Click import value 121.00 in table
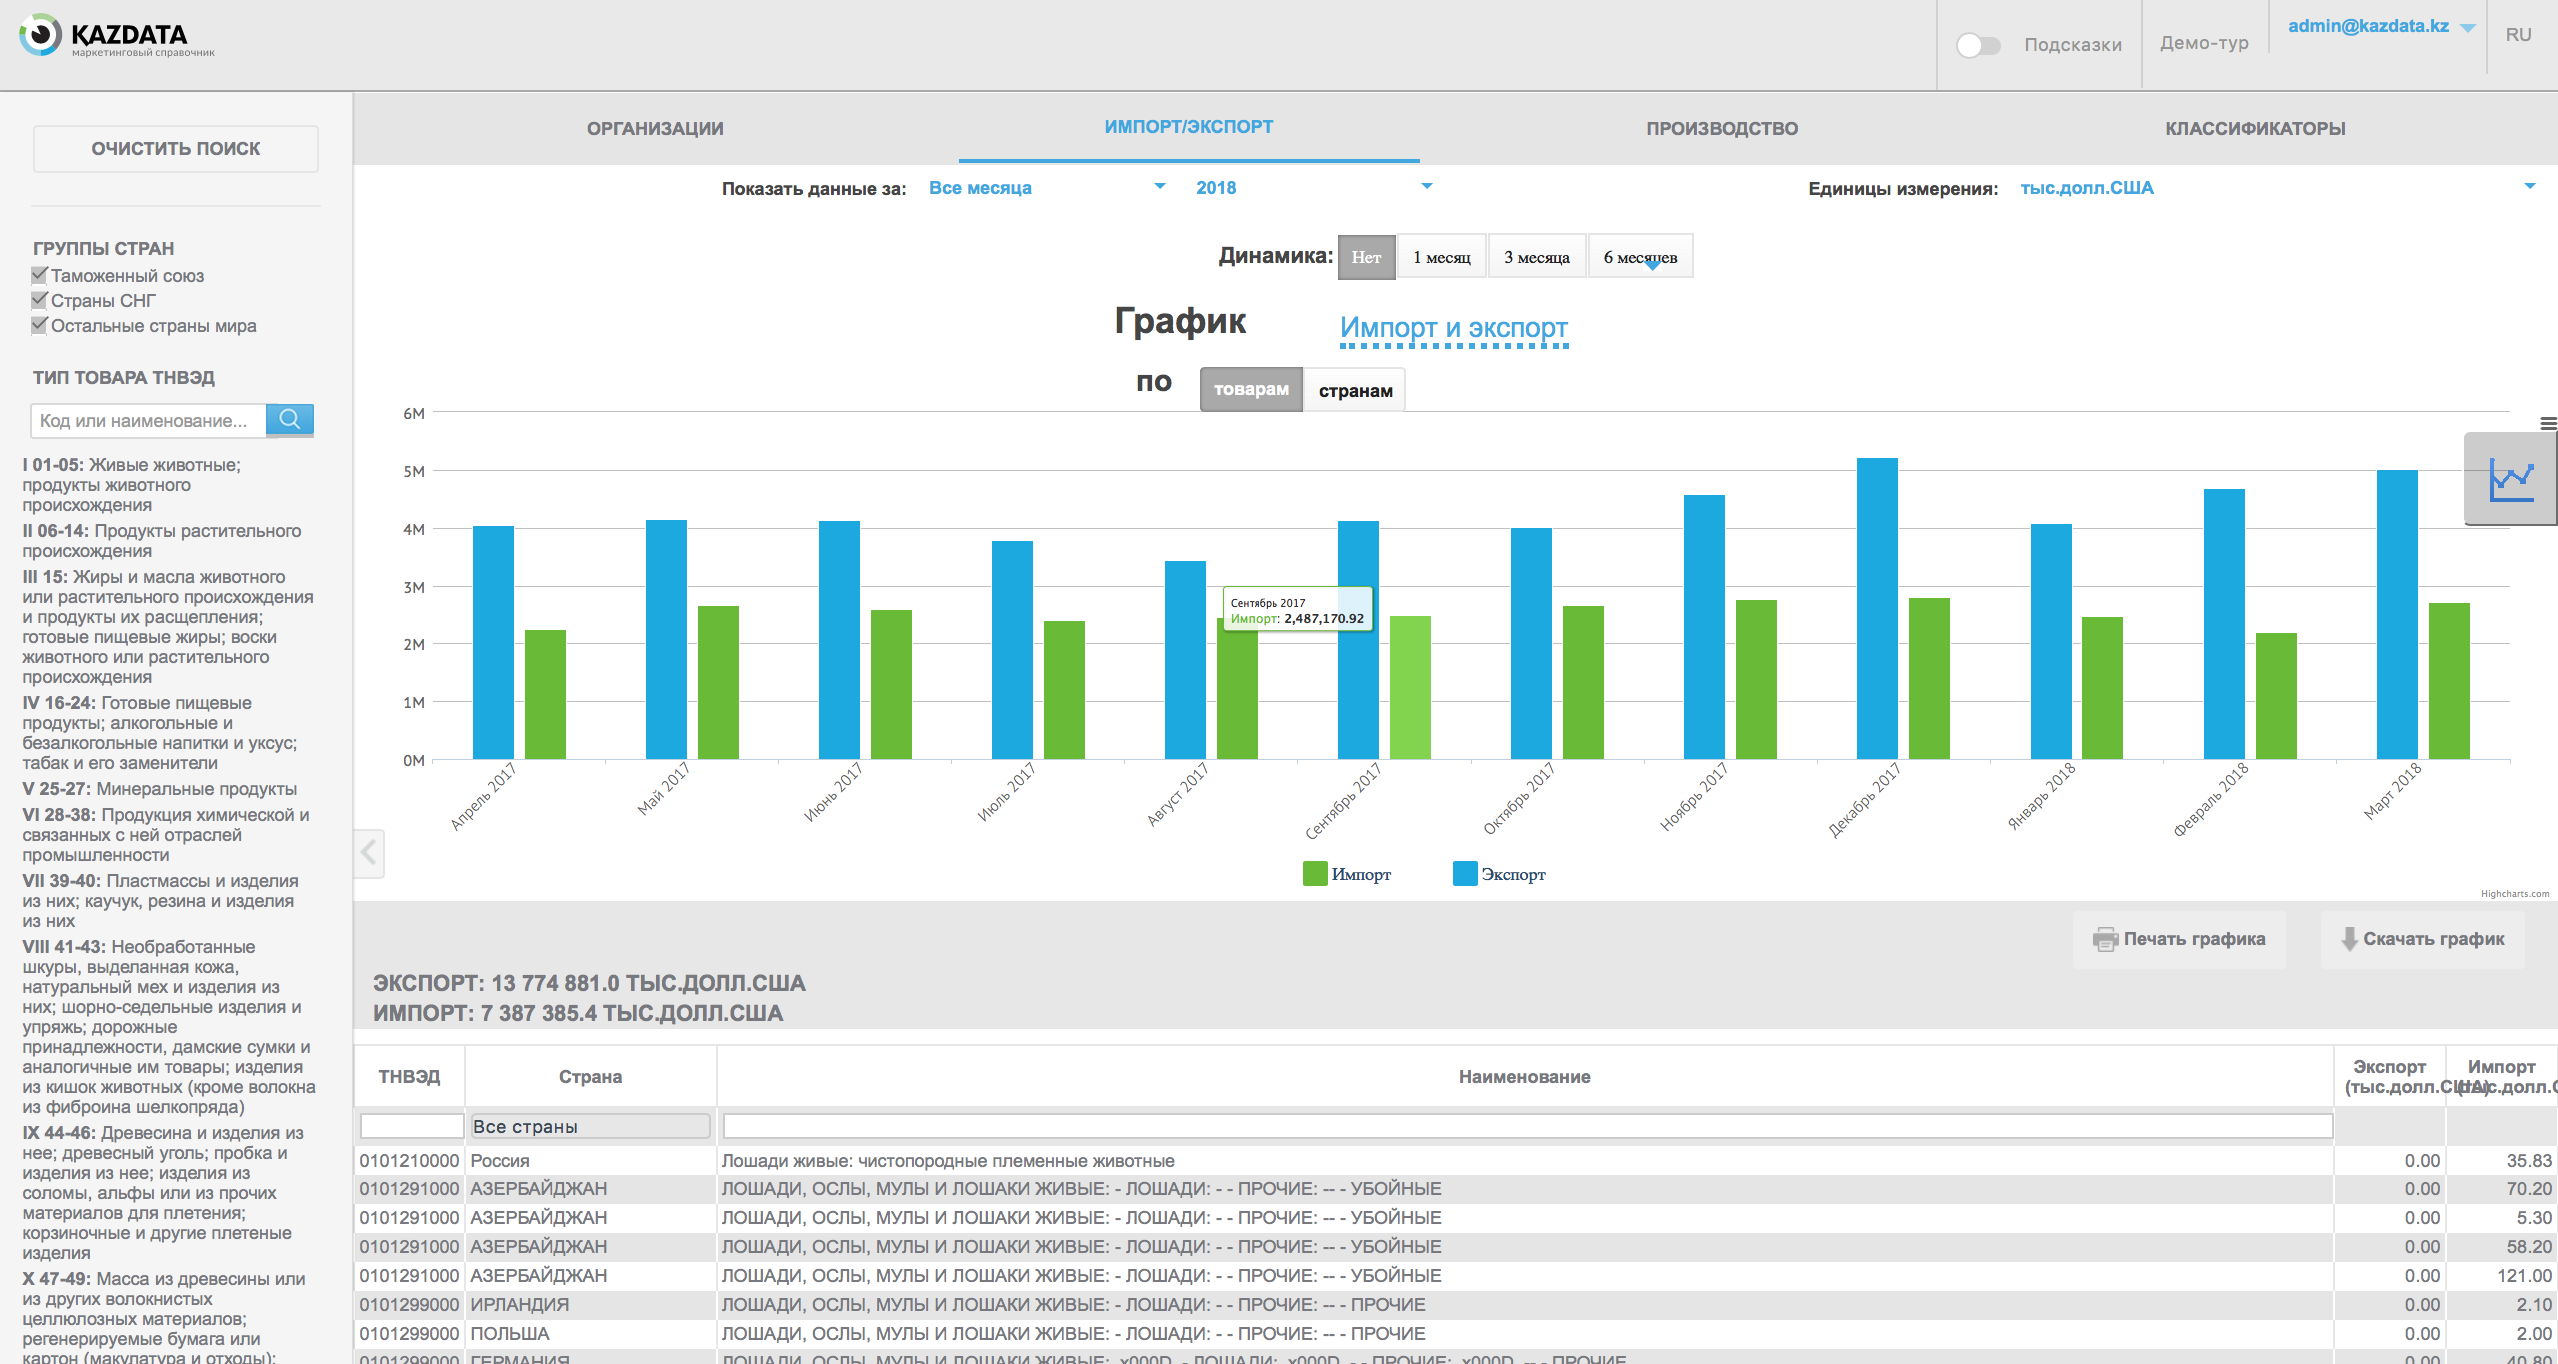Screen dimensions: 2558x1364 tap(2524, 1276)
